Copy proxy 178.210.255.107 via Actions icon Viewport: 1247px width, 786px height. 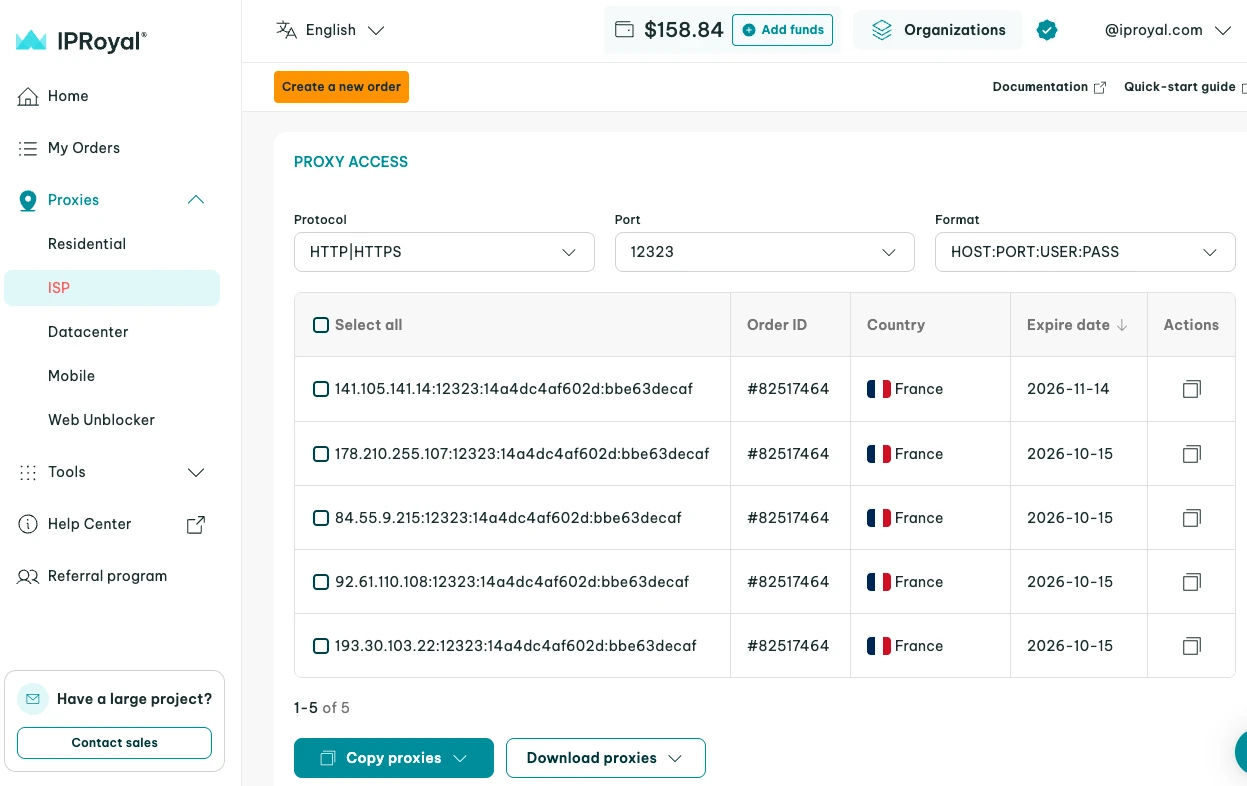pos(1191,454)
